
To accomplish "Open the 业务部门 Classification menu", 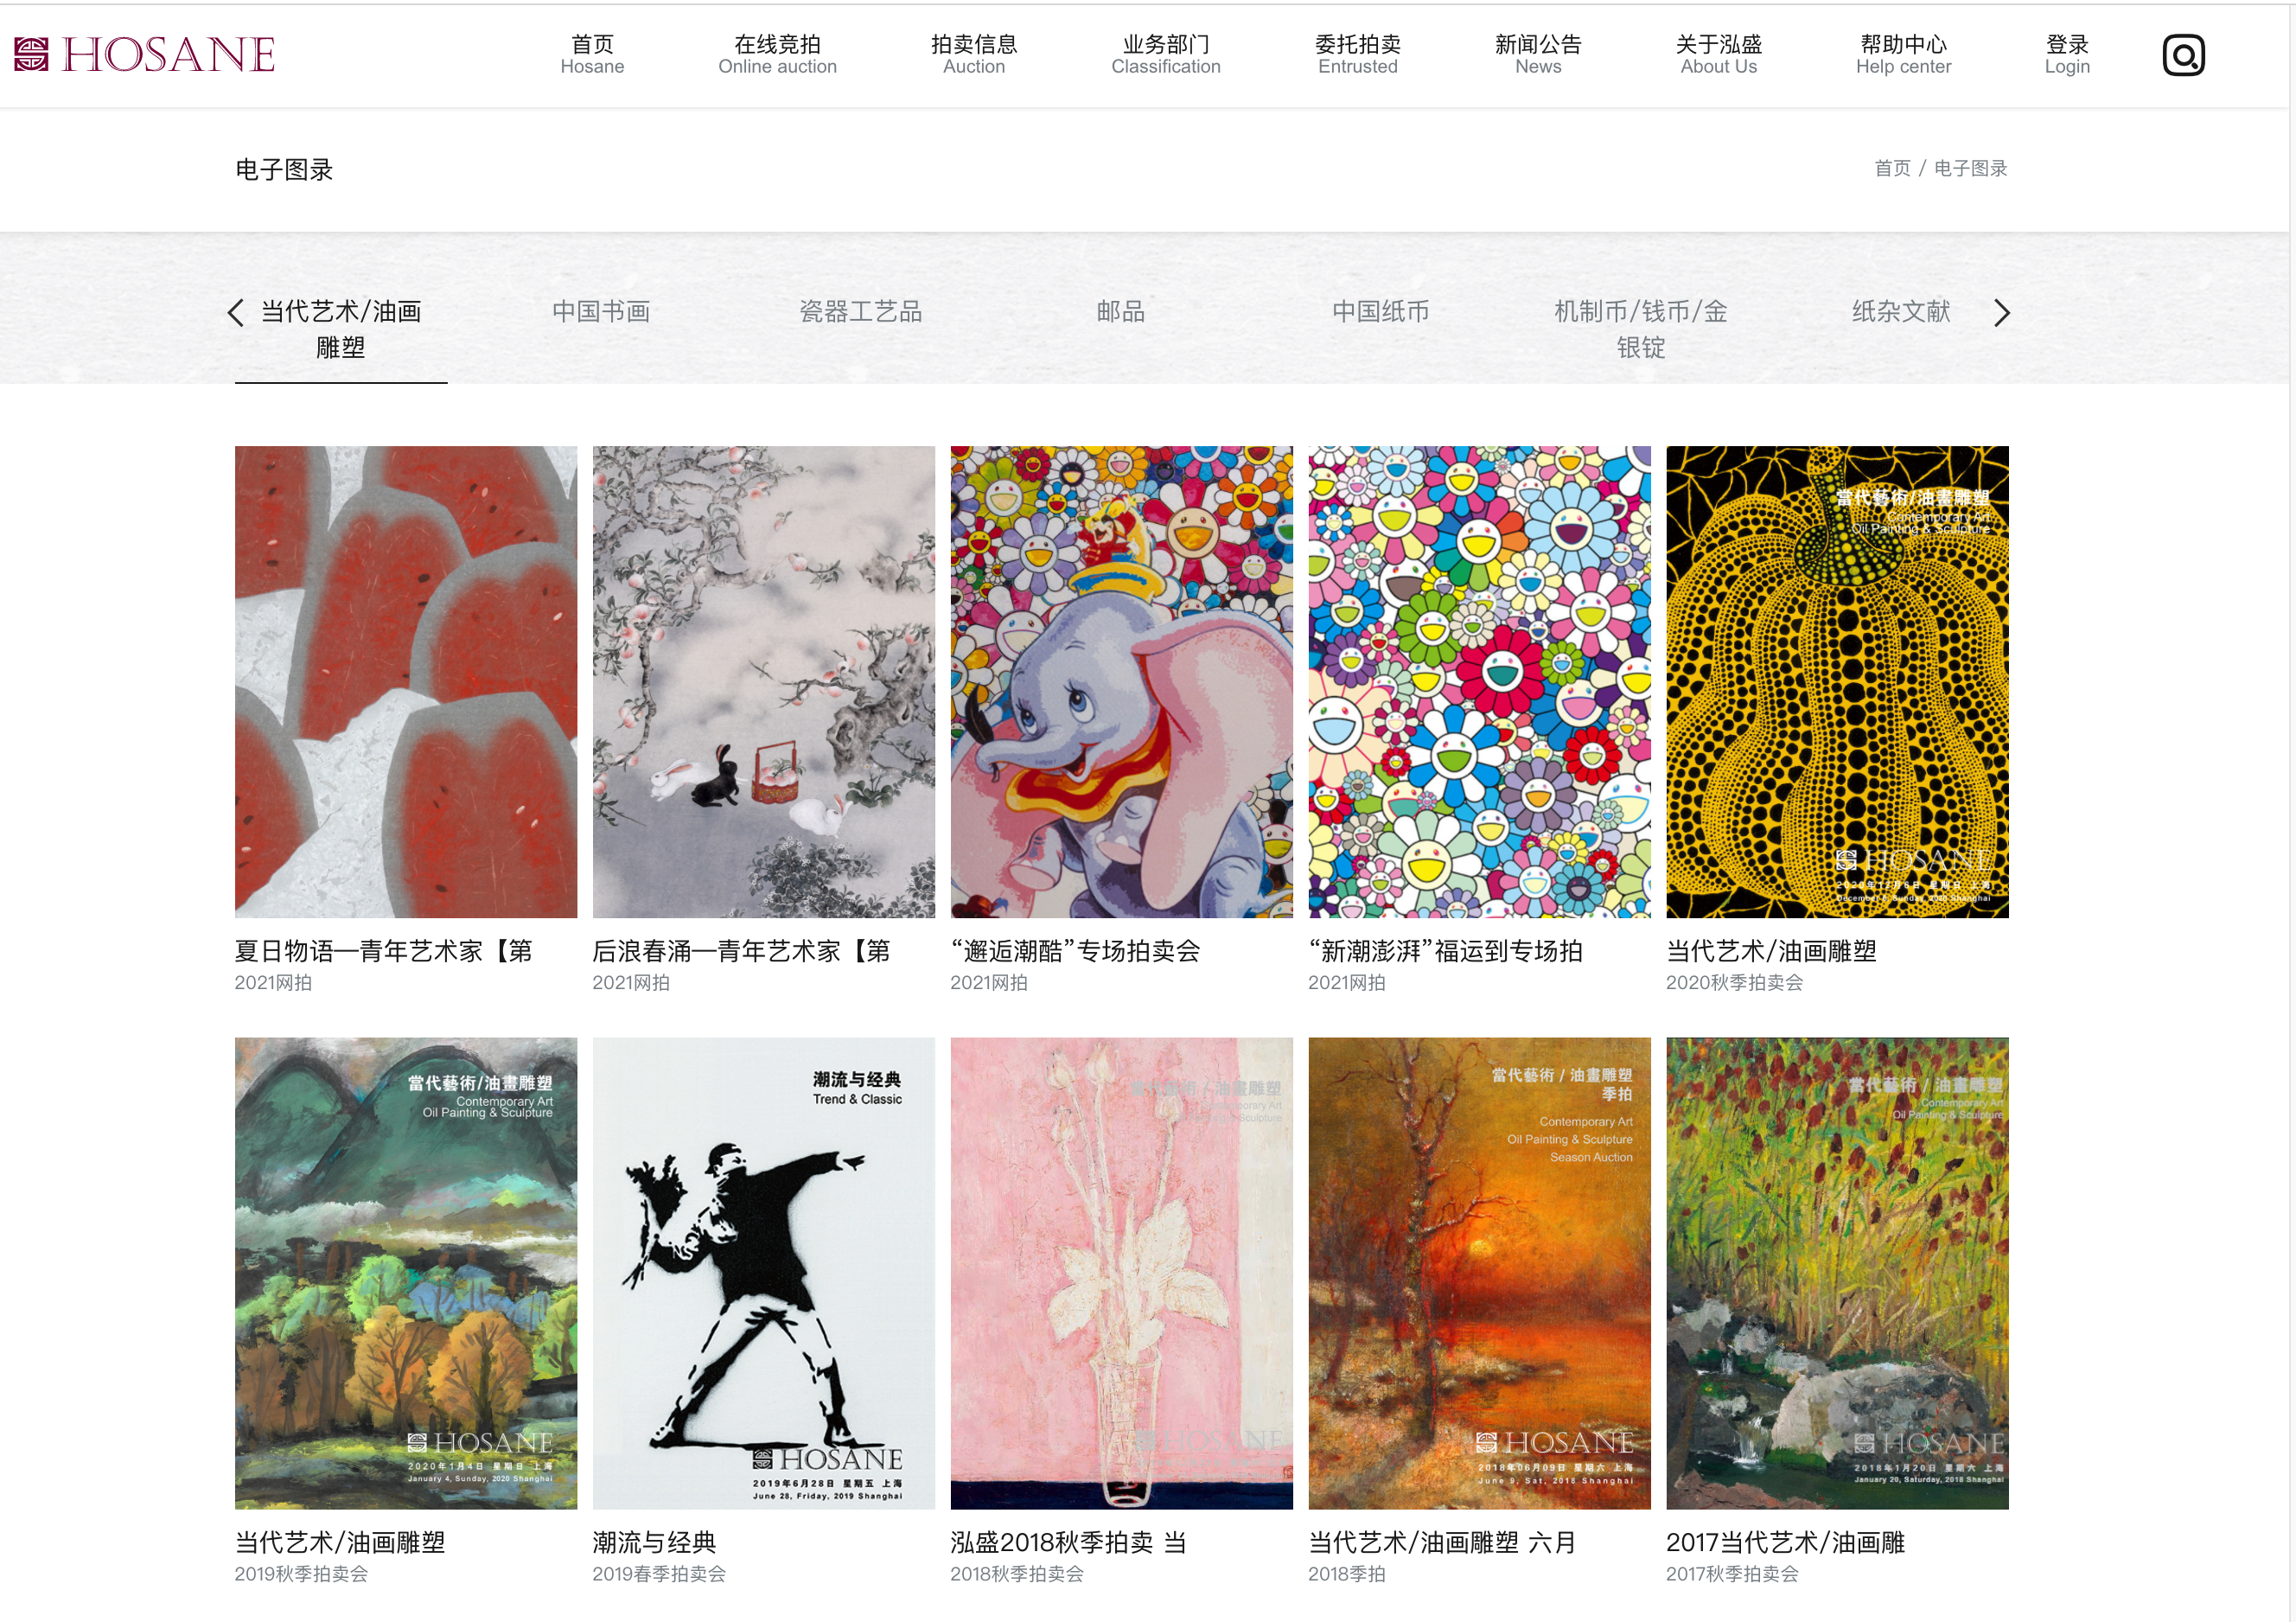I will [x=1165, y=55].
